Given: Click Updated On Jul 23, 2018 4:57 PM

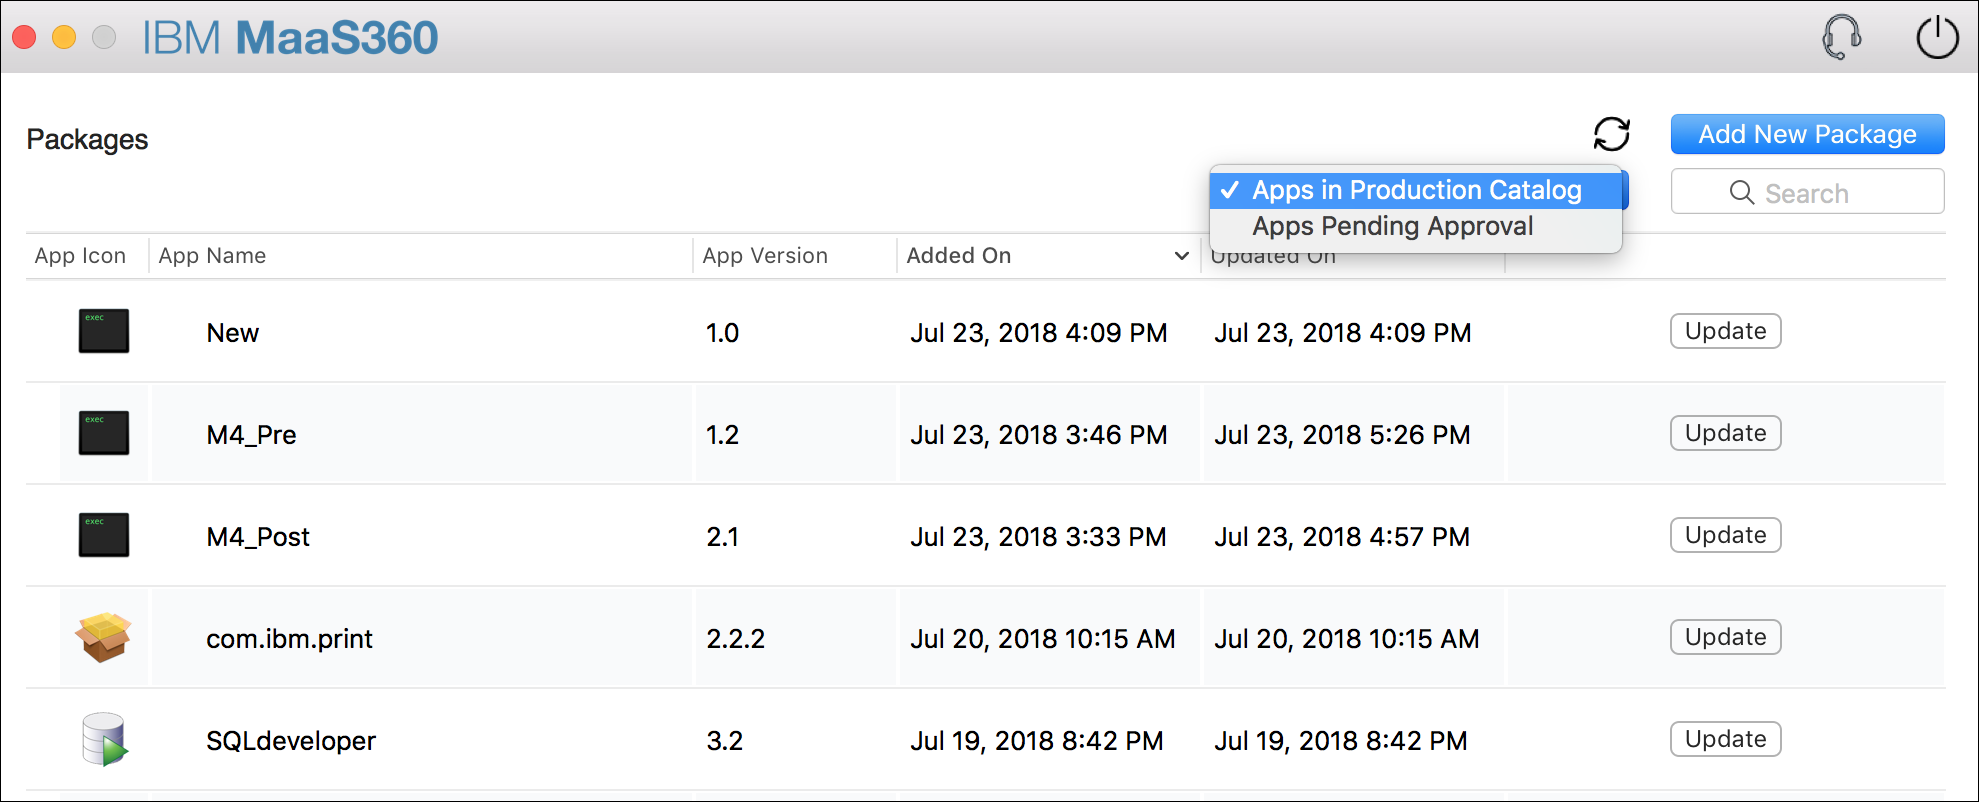Looking at the screenshot, I should coord(1342,537).
